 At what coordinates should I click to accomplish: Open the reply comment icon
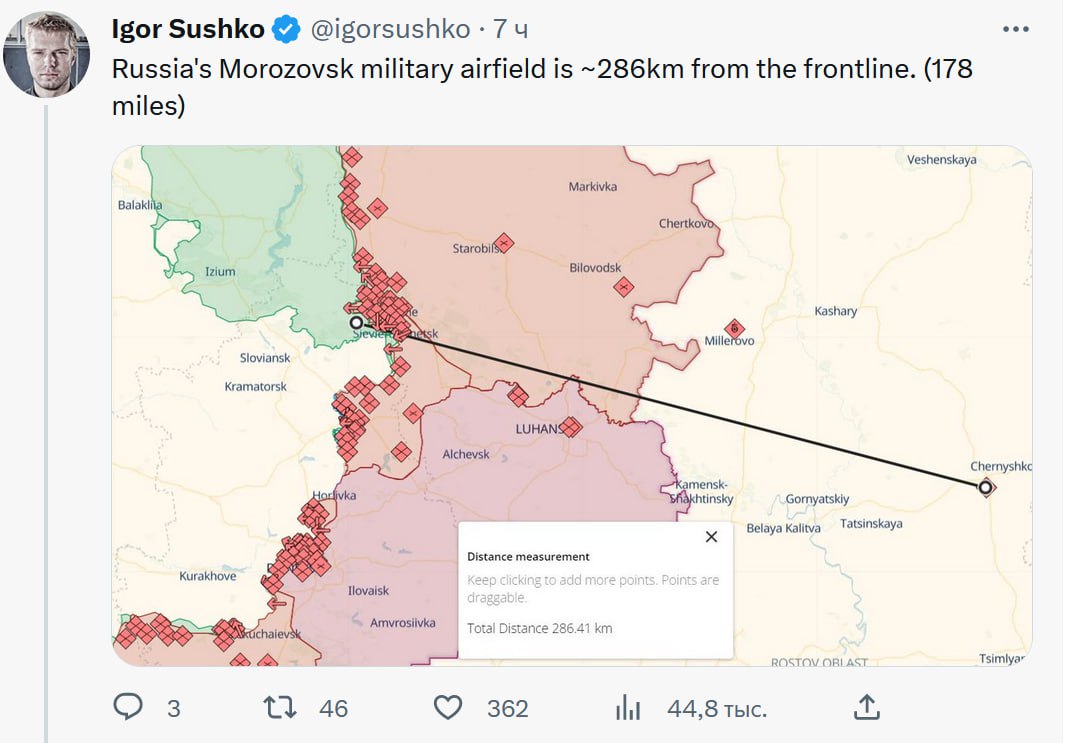[x=128, y=707]
